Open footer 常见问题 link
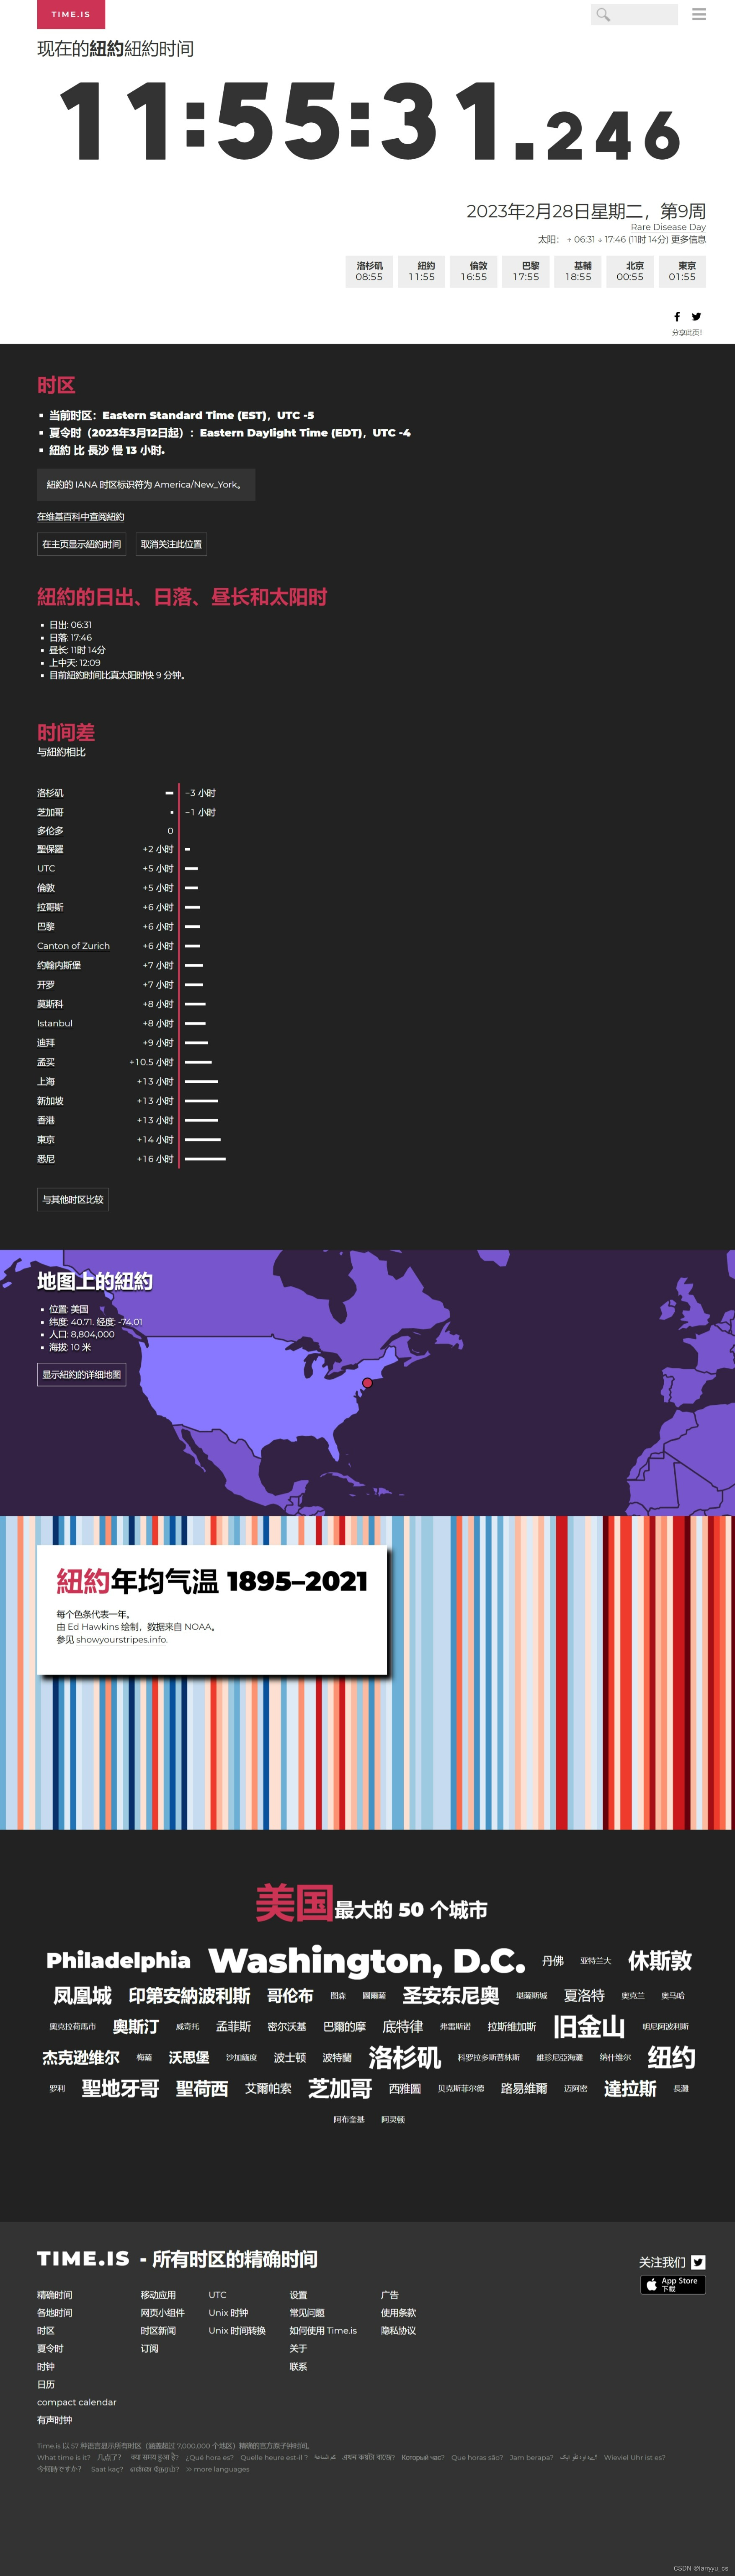Image resolution: width=735 pixels, height=2576 pixels. pos(307,2313)
